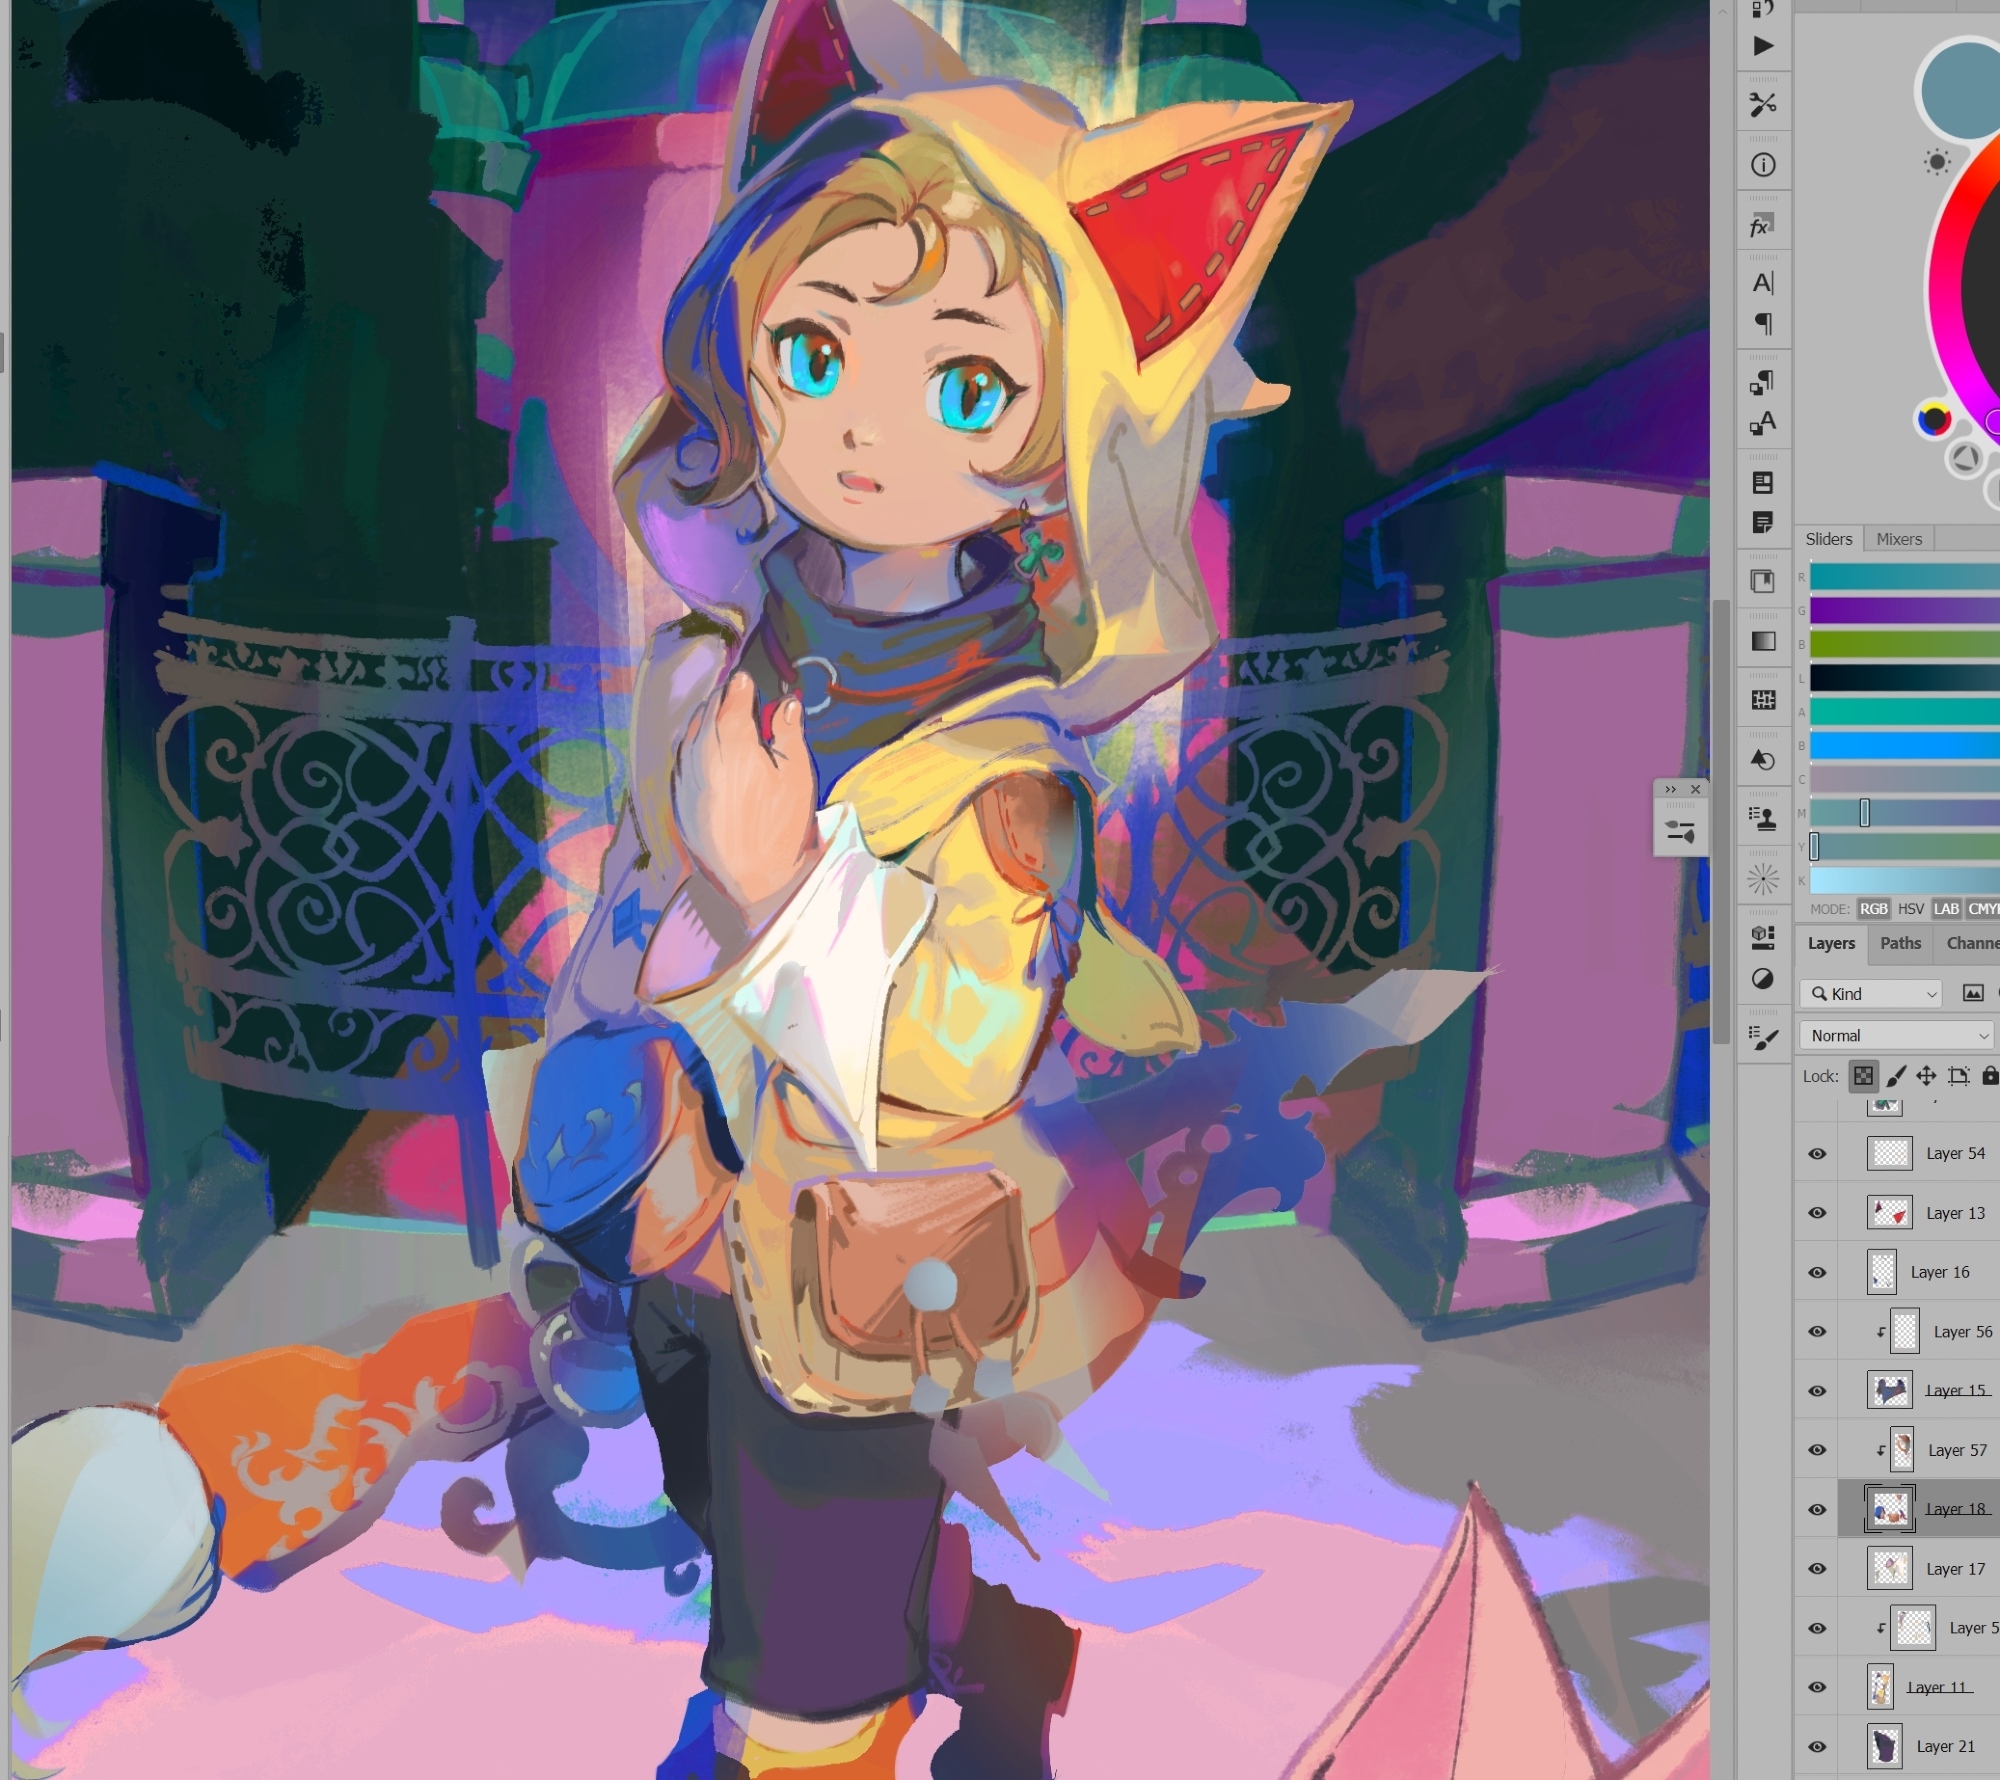Hide Layer 54 with eye icon

[x=1817, y=1153]
